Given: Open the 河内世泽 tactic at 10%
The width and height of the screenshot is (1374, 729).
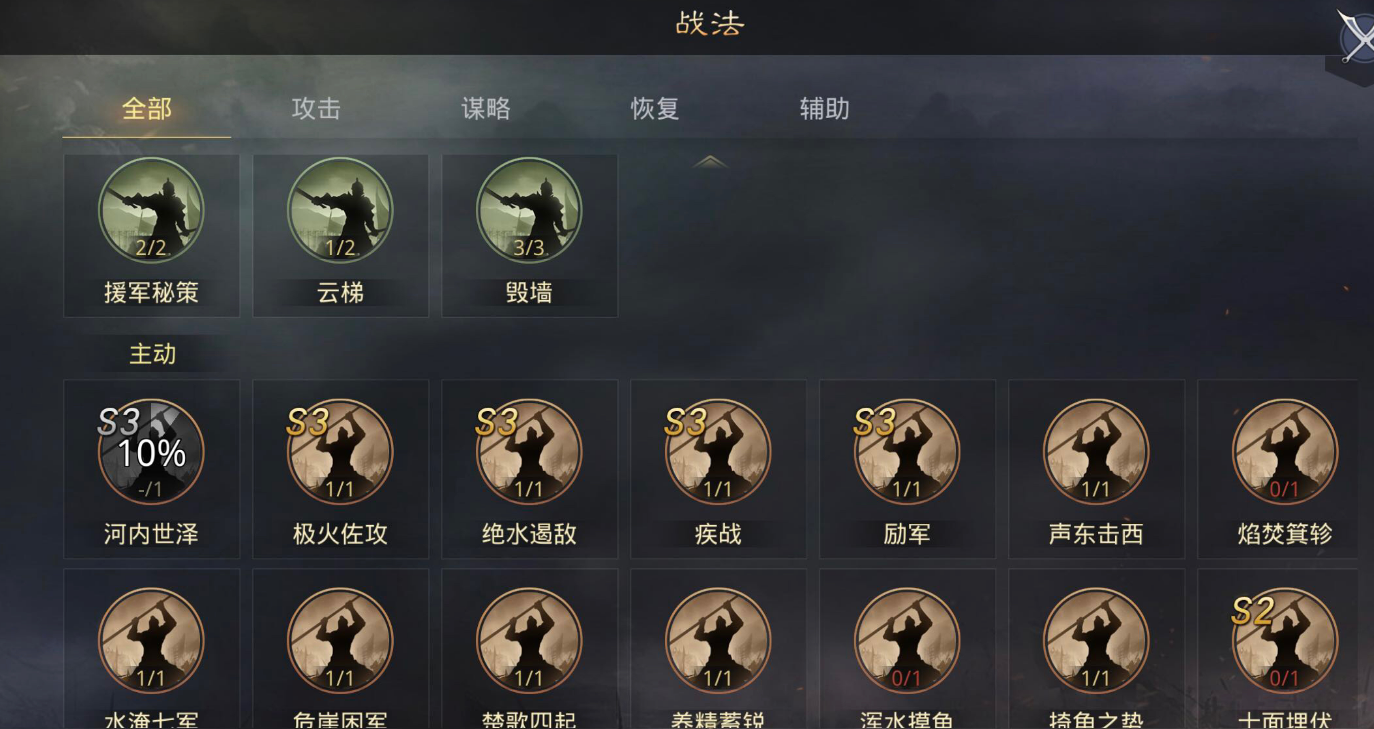Looking at the screenshot, I should 151,452.
